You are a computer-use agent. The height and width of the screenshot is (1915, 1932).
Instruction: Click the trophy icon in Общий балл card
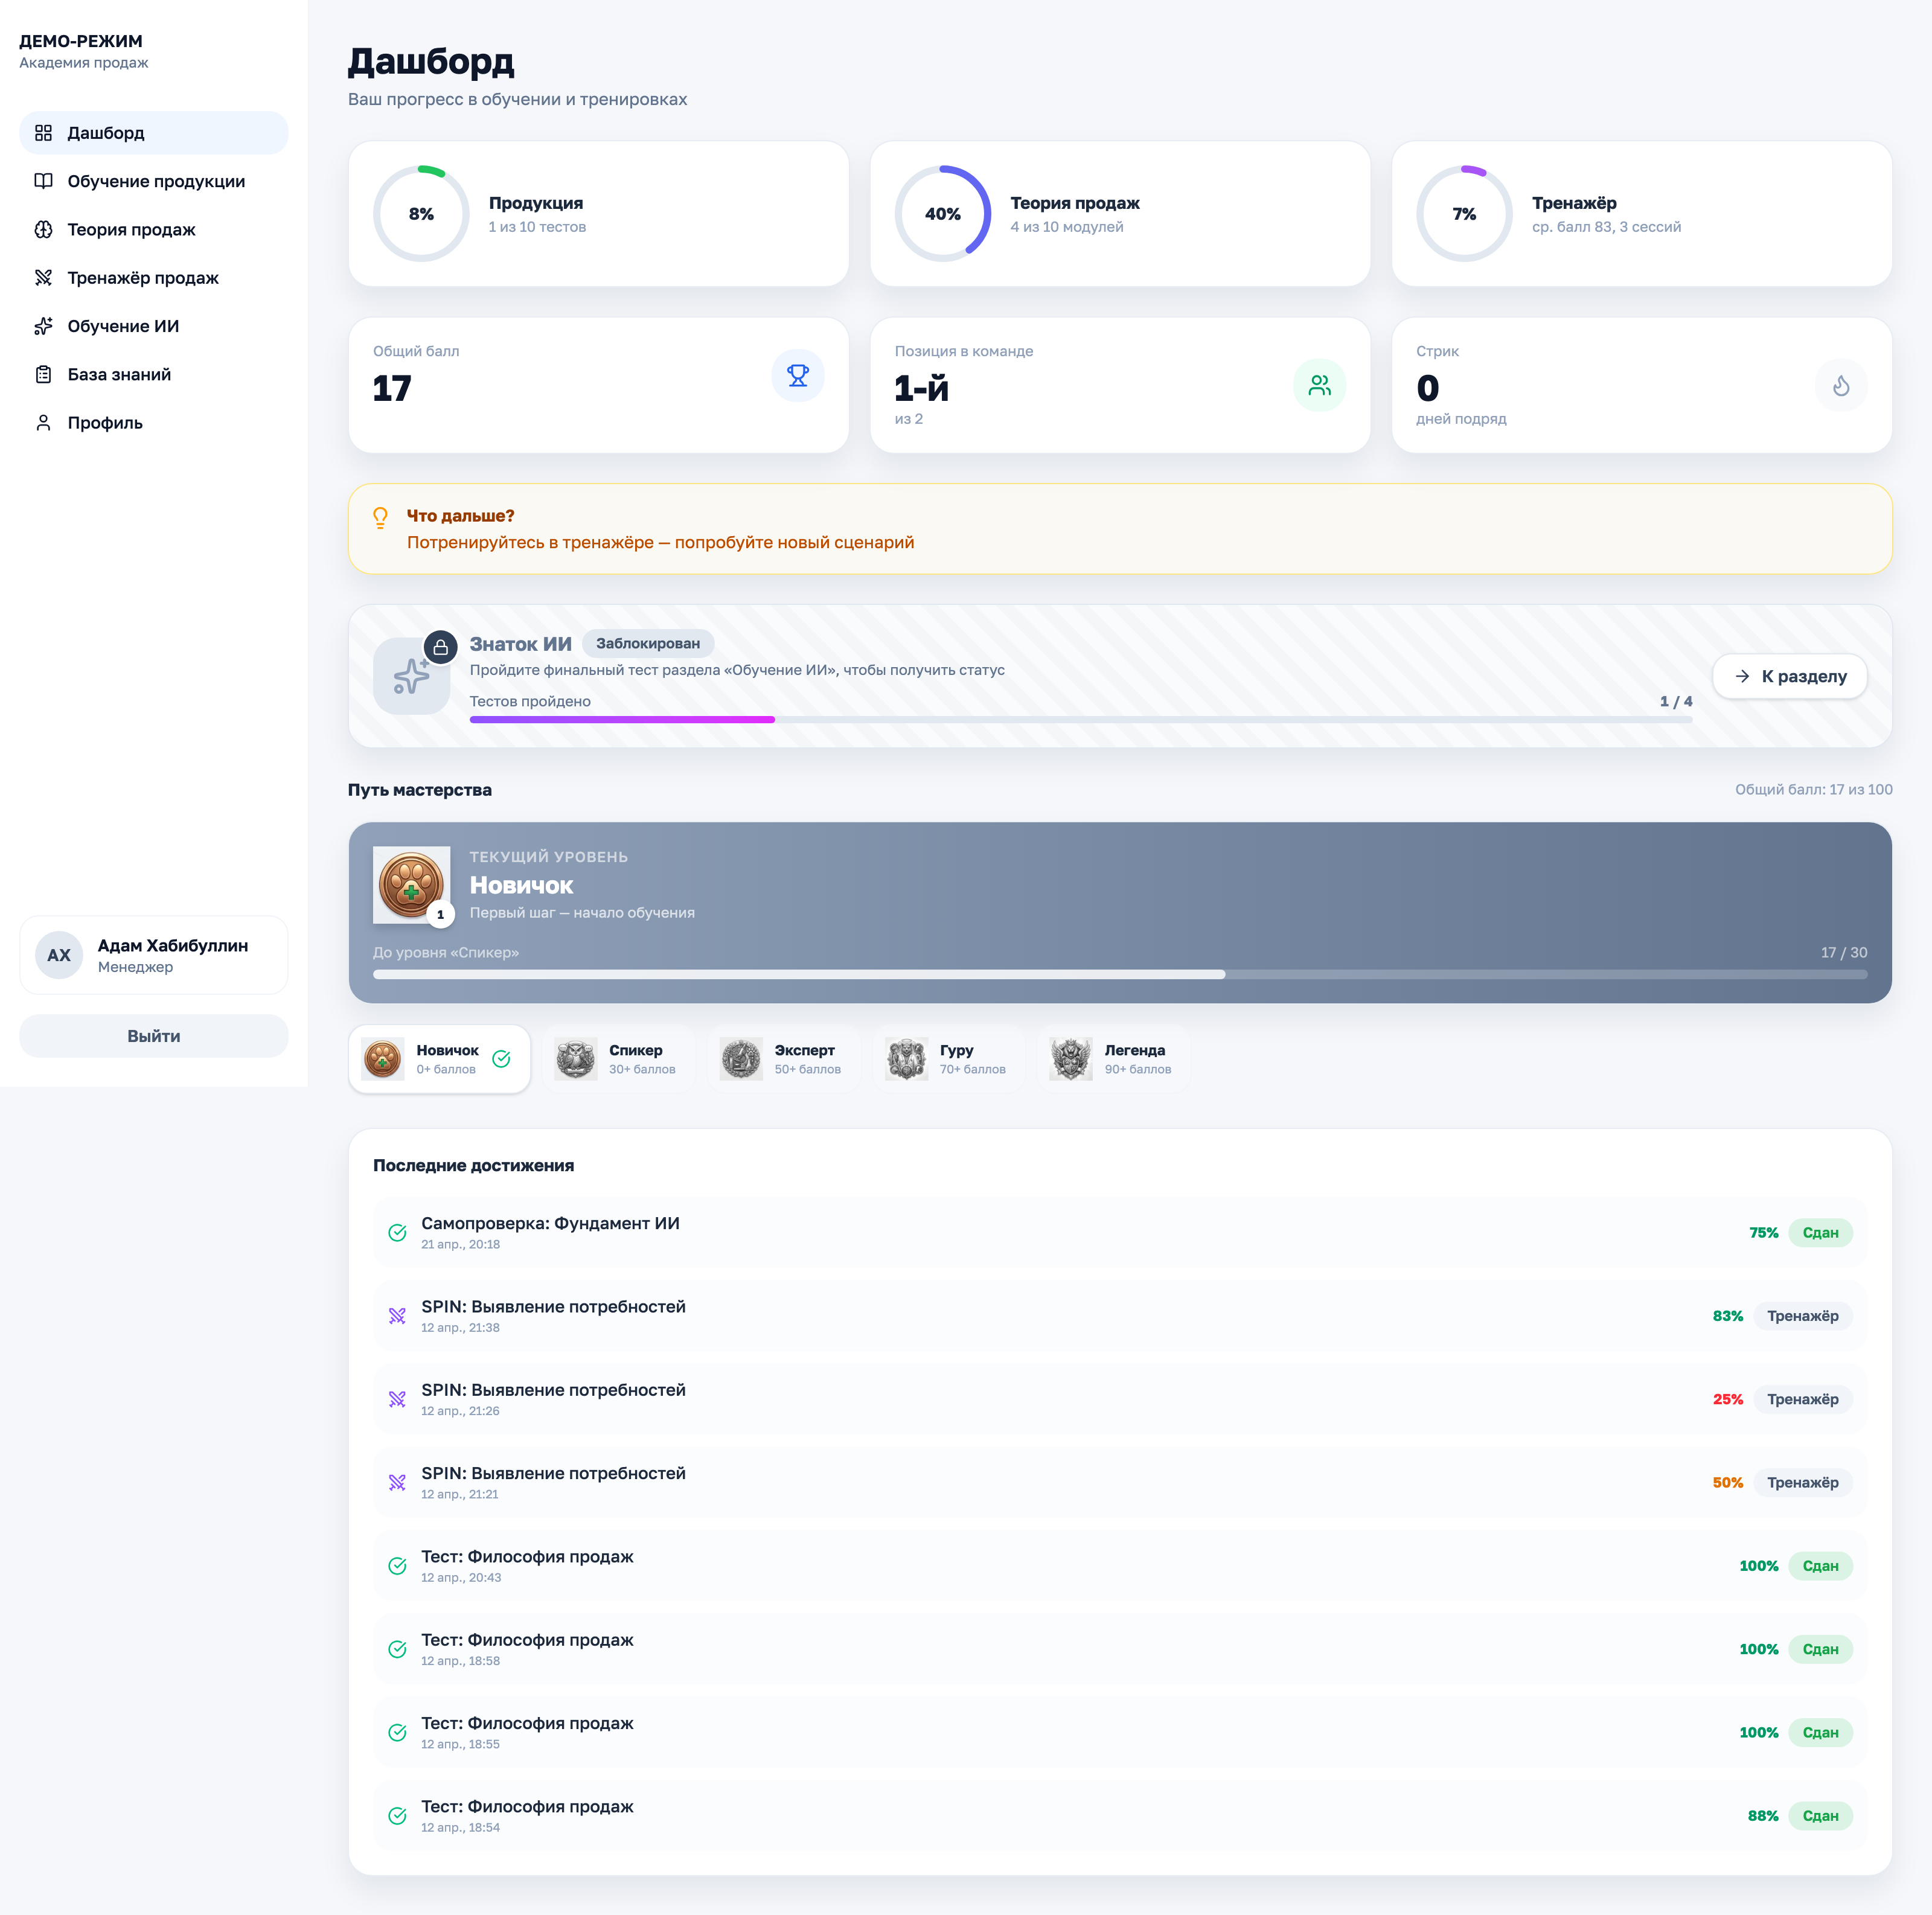[x=797, y=376]
